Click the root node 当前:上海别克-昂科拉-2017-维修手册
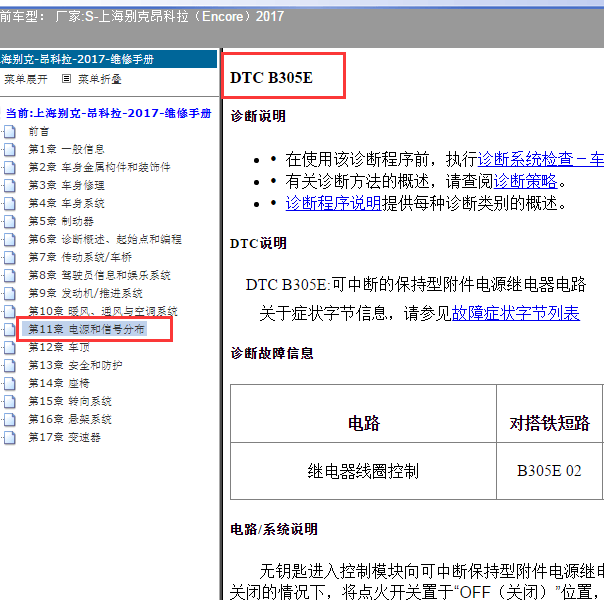Screen dimensions: 604x600 (x=109, y=113)
